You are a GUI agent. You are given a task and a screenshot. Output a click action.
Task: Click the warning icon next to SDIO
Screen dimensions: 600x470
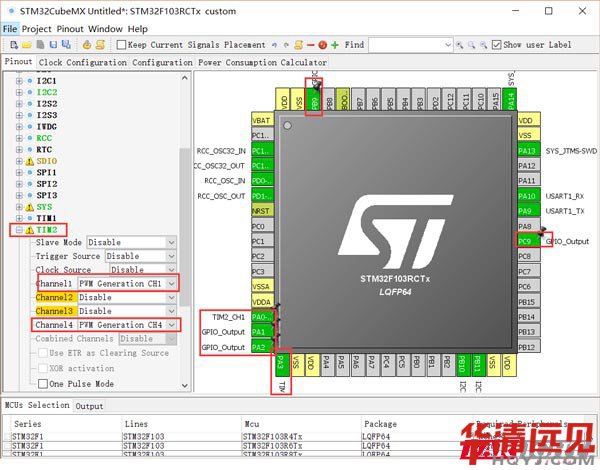(x=30, y=161)
